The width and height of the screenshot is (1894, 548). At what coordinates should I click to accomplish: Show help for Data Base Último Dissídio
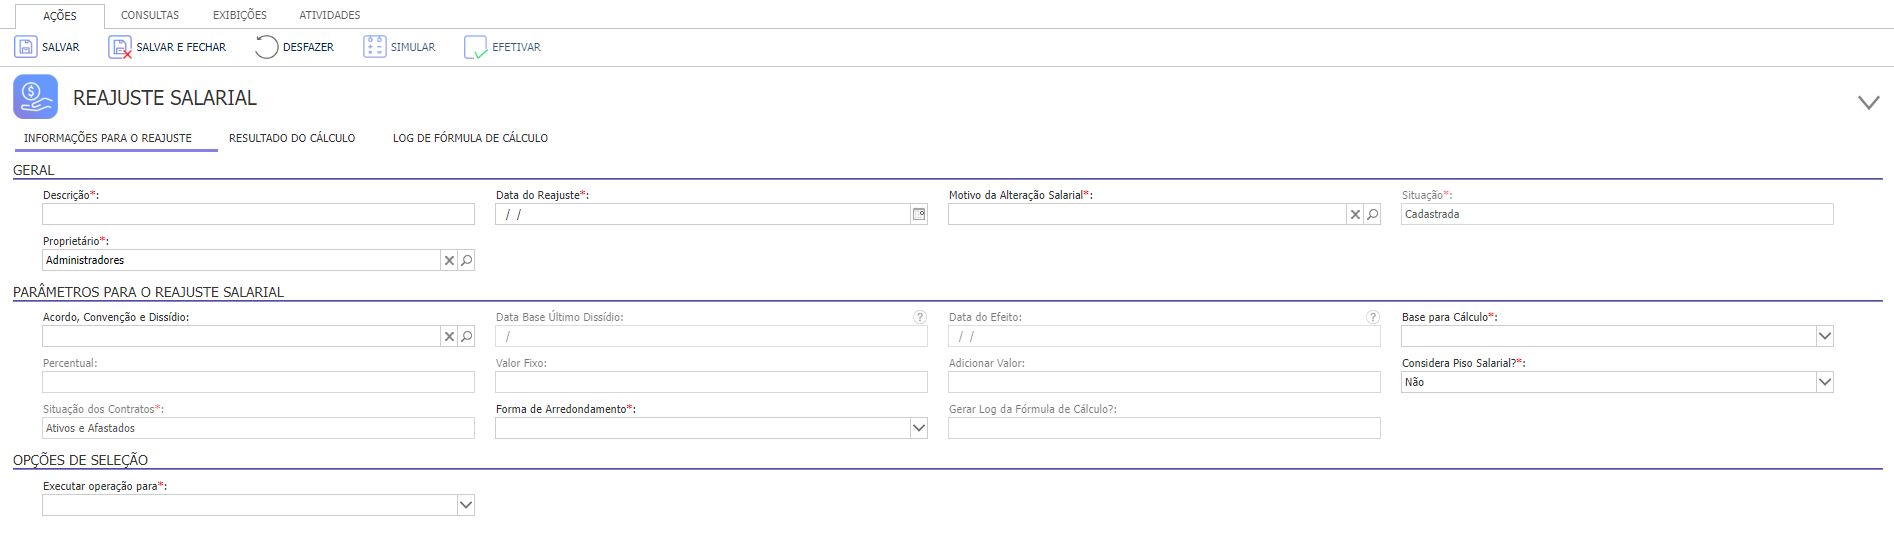click(x=920, y=317)
